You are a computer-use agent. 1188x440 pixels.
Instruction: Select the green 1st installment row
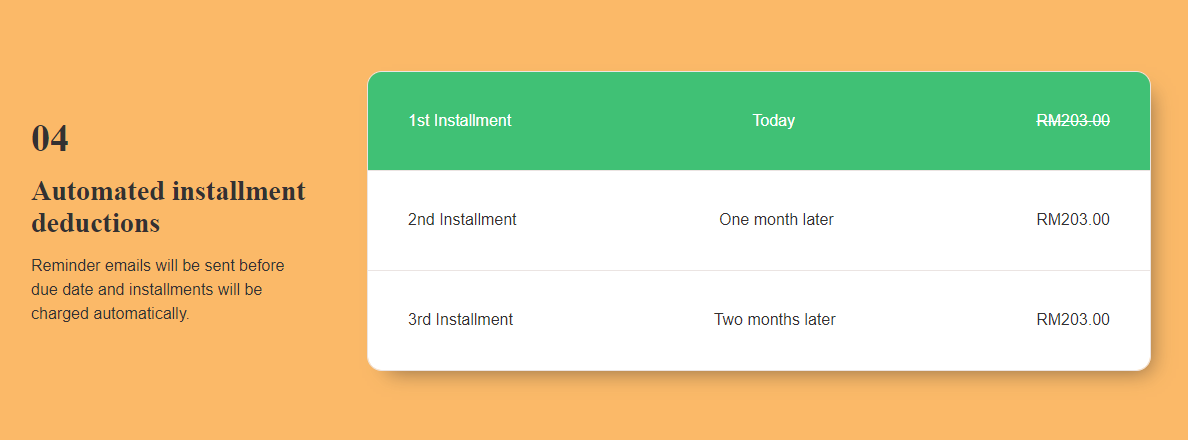click(x=759, y=121)
